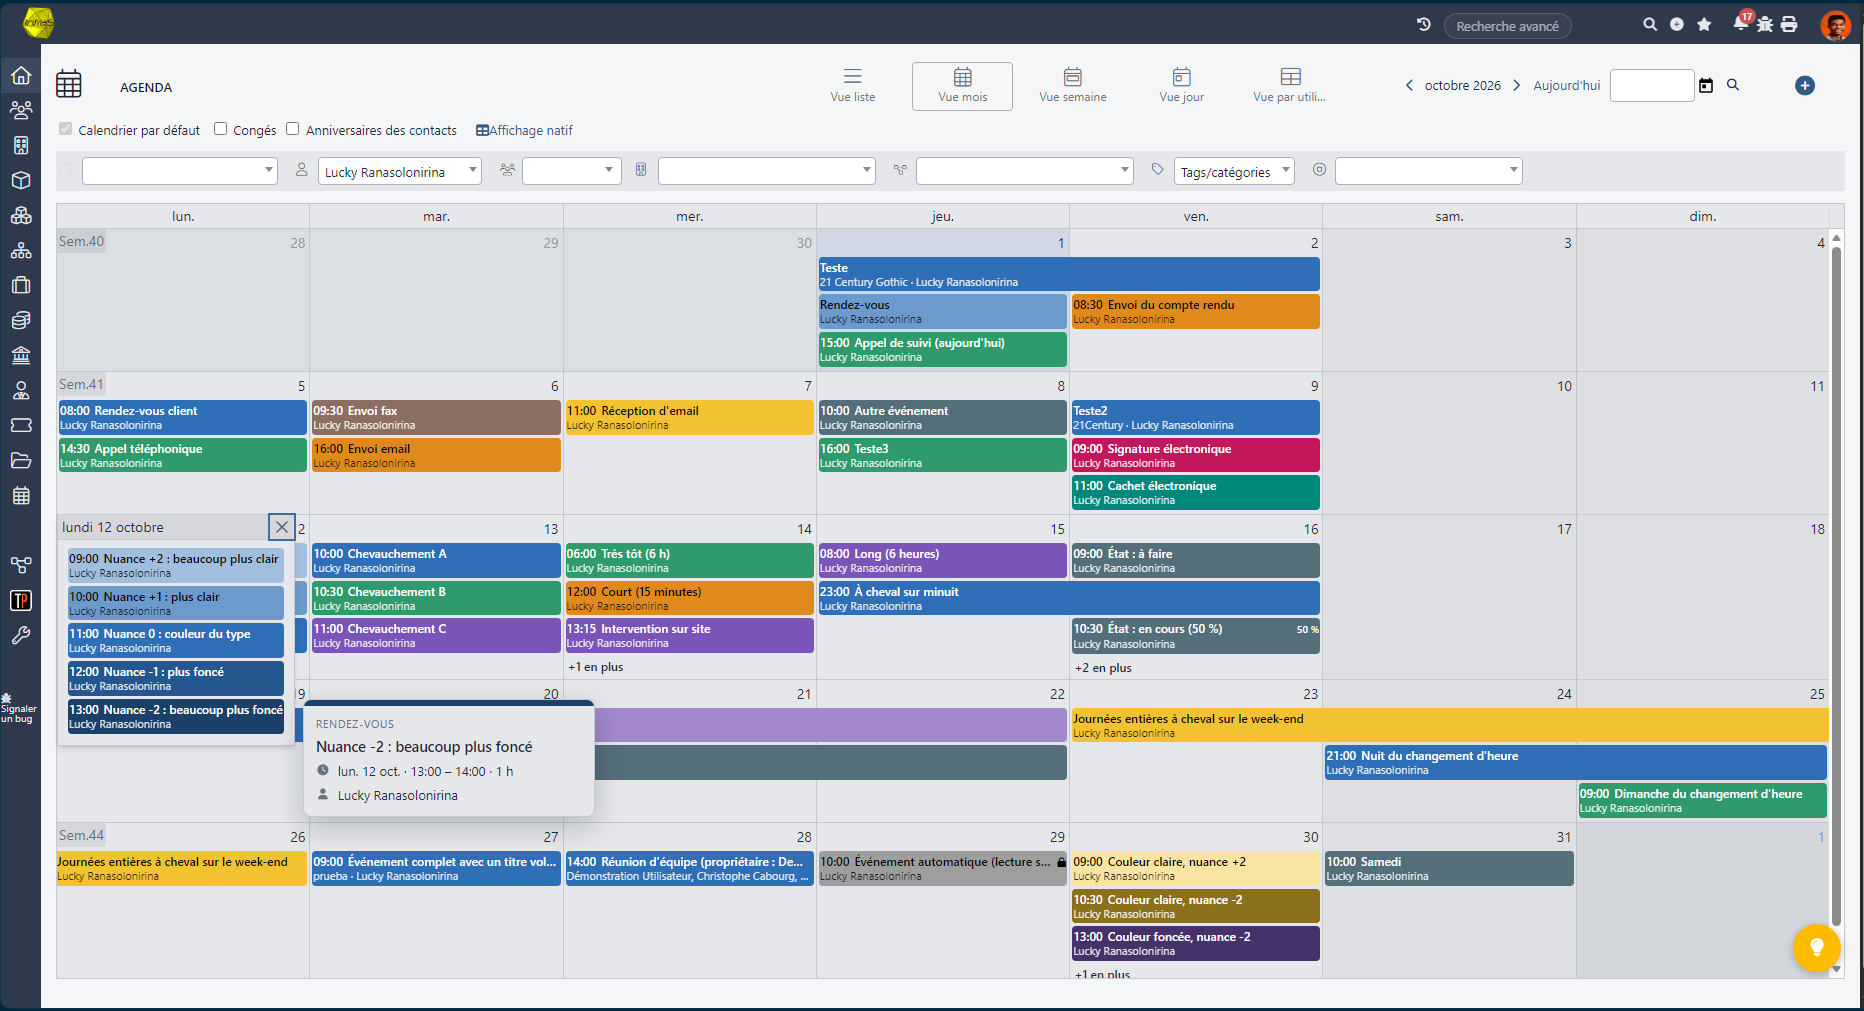Open the wrench tools icon in the sidebar
Viewport: 1864px width, 1011px height.
21,635
